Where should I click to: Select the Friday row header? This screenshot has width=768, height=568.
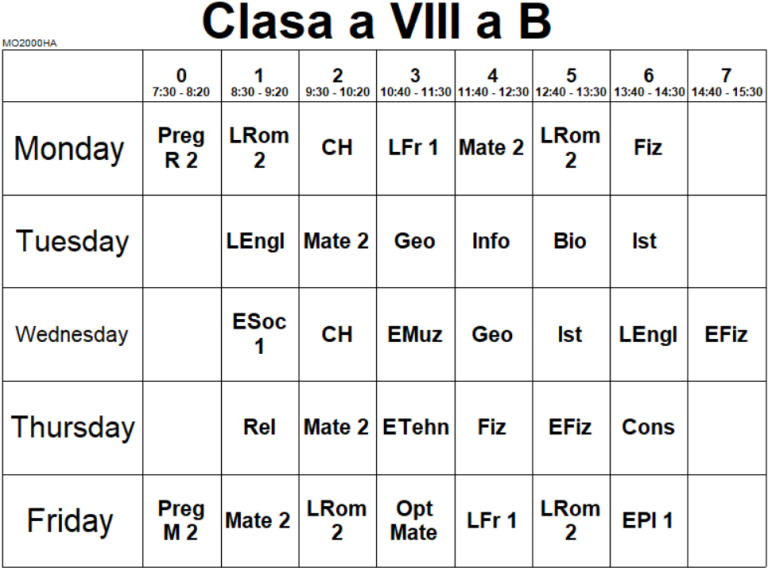click(x=70, y=521)
